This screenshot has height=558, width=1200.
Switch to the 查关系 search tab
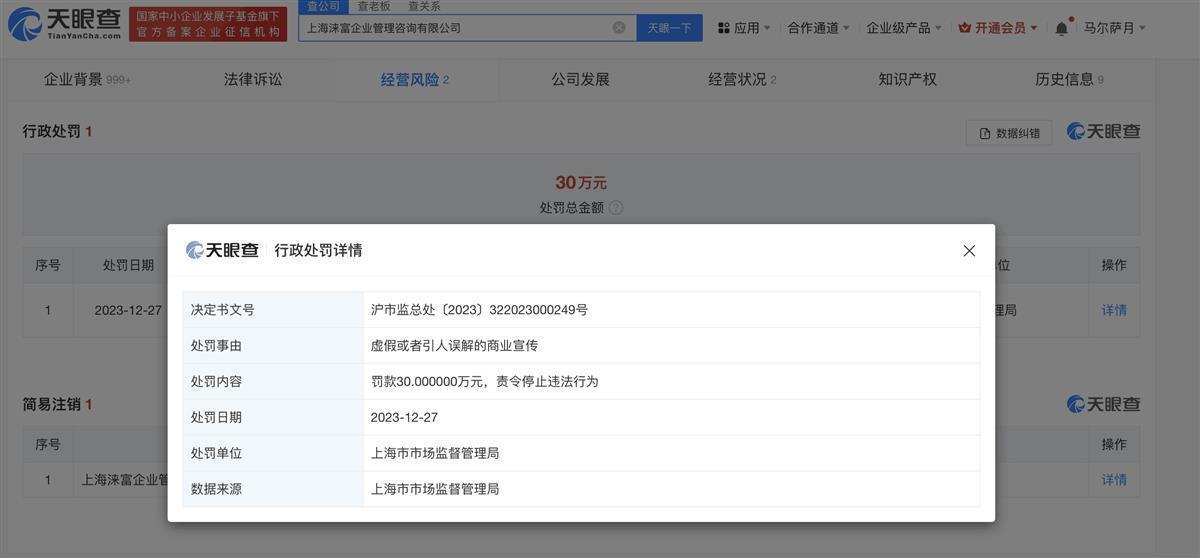tap(424, 6)
